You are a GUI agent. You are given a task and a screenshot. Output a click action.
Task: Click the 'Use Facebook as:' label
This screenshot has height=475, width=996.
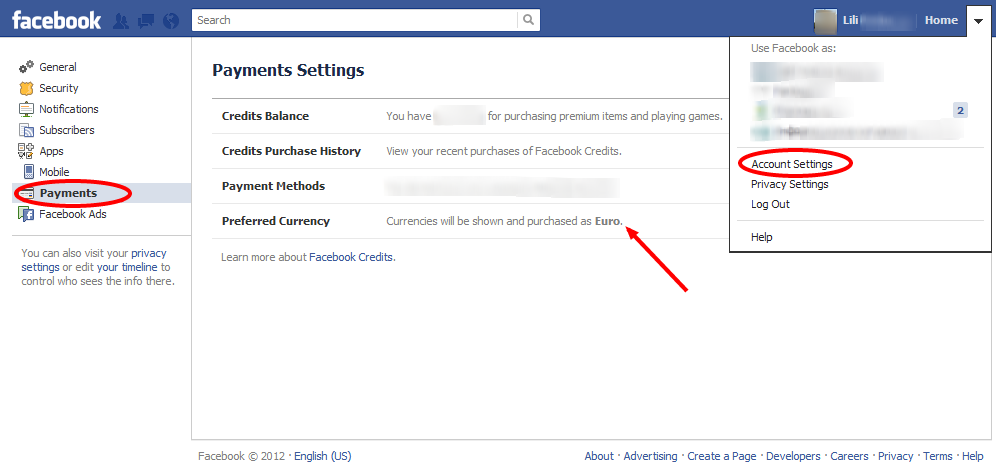(x=793, y=48)
